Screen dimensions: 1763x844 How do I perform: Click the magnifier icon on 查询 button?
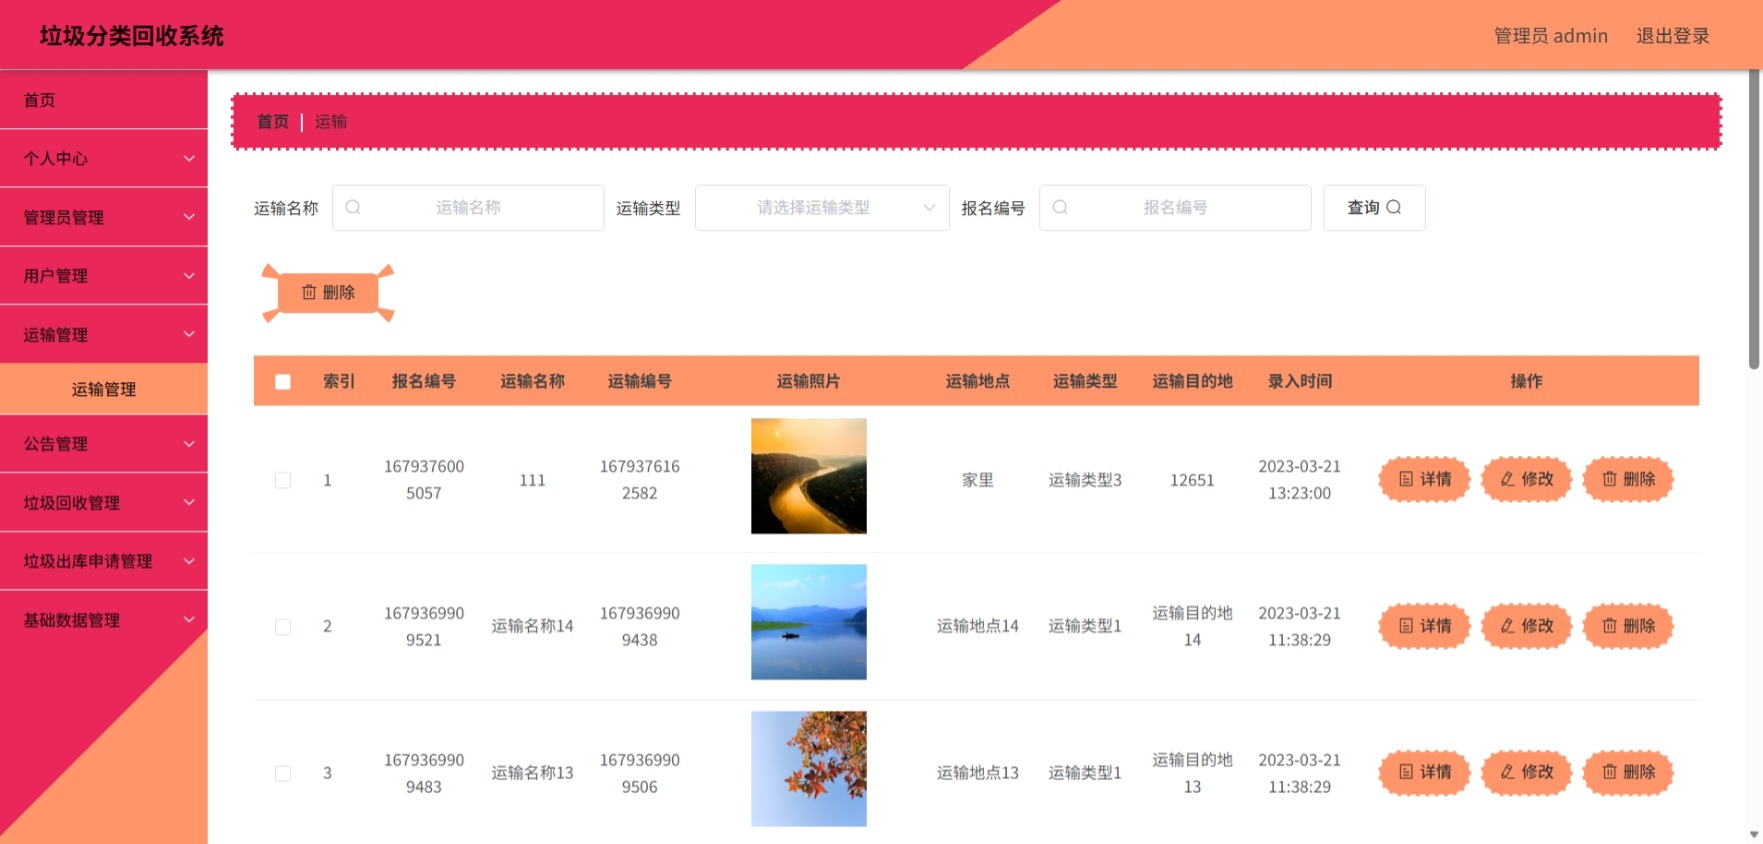pyautogui.click(x=1394, y=207)
